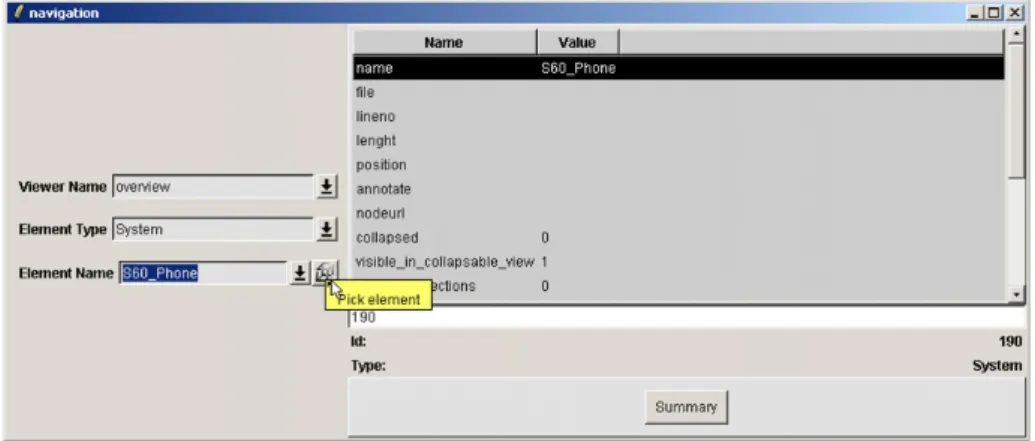Close the navigation window
This screenshot has width=1035, height=441.
coord(1014,13)
